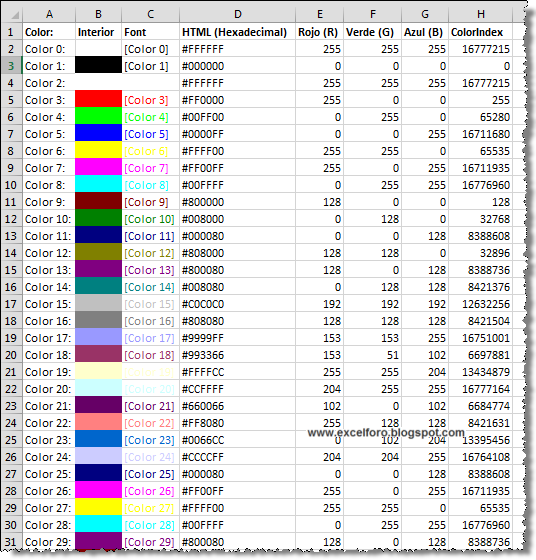Select the 'Font' header cell
The height and width of the screenshot is (560, 536).
(x=150, y=32)
